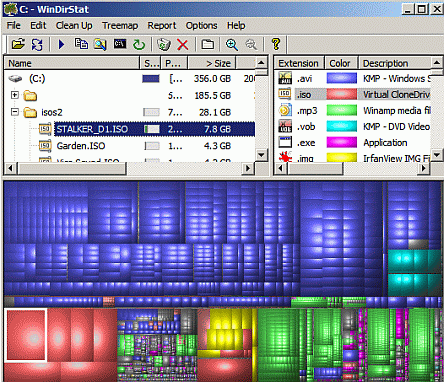Click the Winamp media file description

tap(397, 110)
